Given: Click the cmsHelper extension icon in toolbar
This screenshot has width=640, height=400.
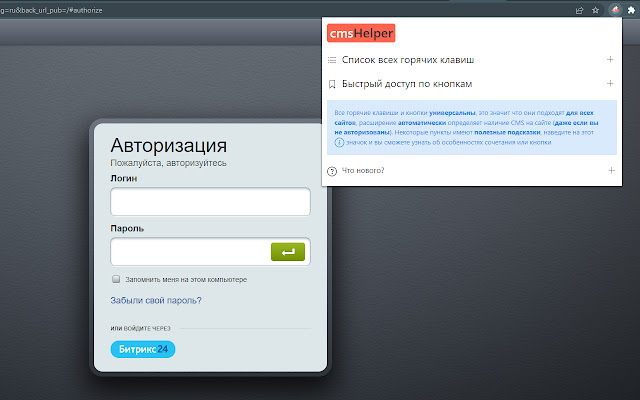Looking at the screenshot, I should tap(615, 10).
